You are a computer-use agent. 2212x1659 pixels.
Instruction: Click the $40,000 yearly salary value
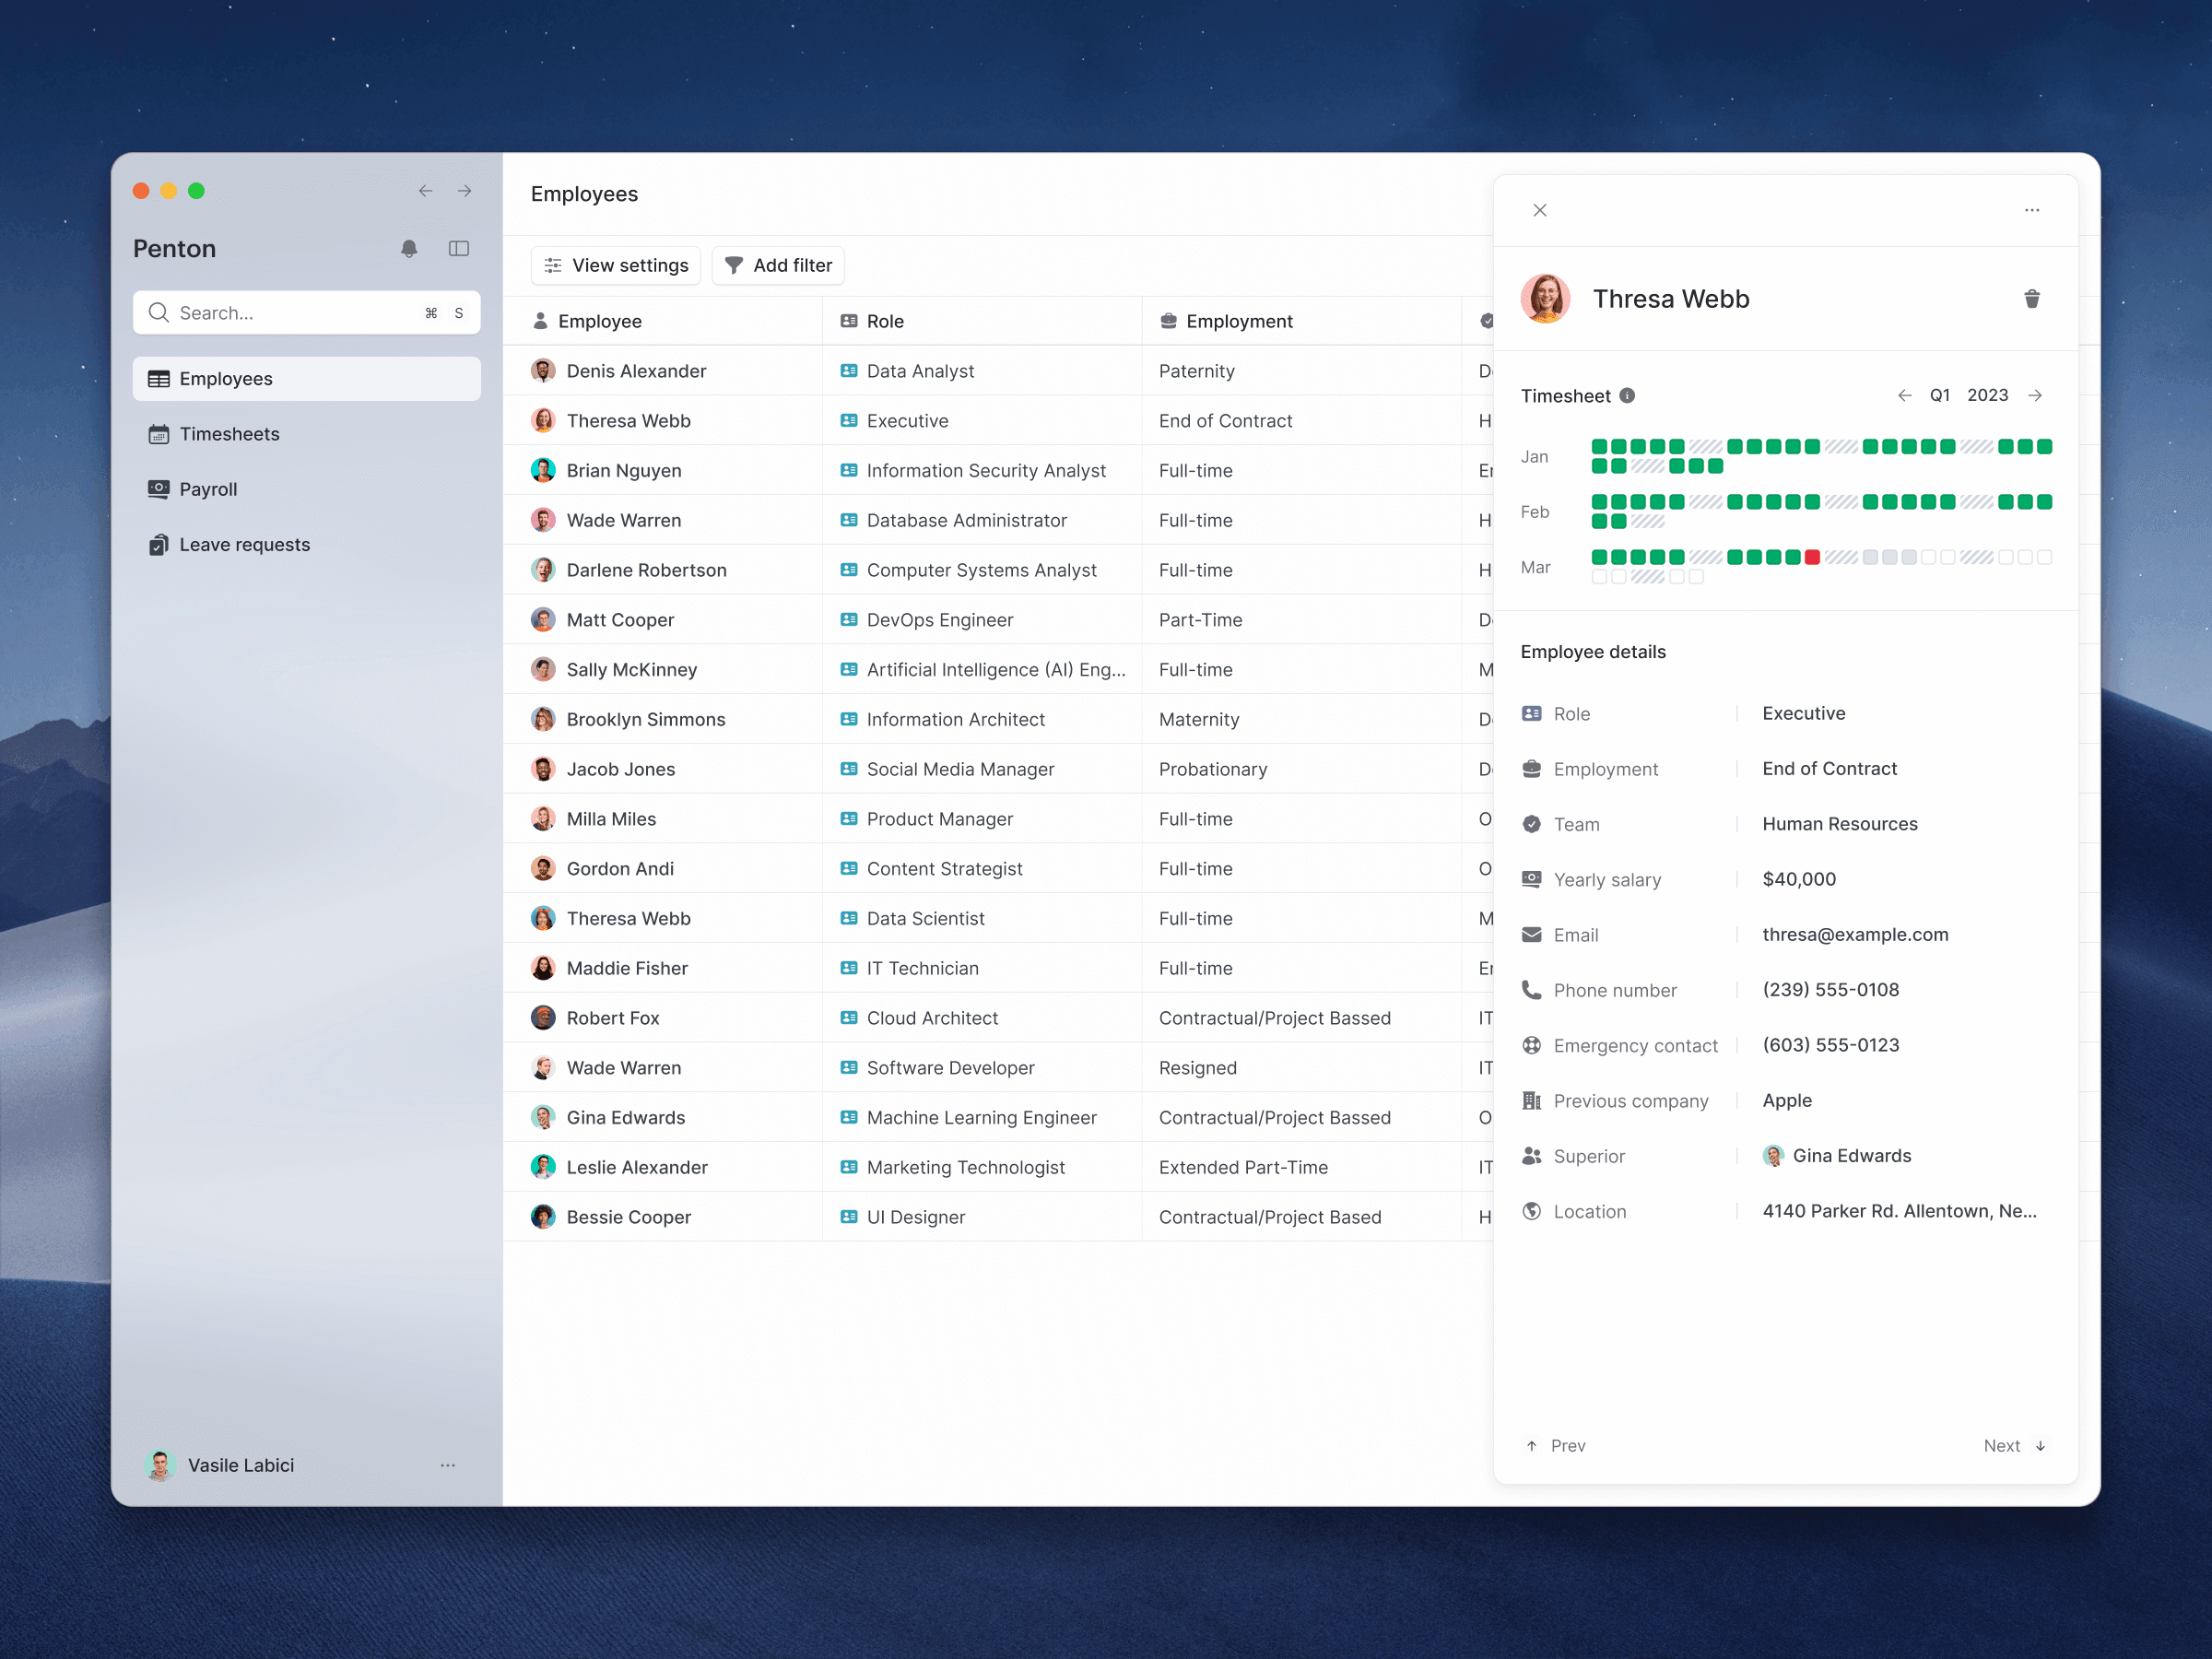(x=1798, y=879)
